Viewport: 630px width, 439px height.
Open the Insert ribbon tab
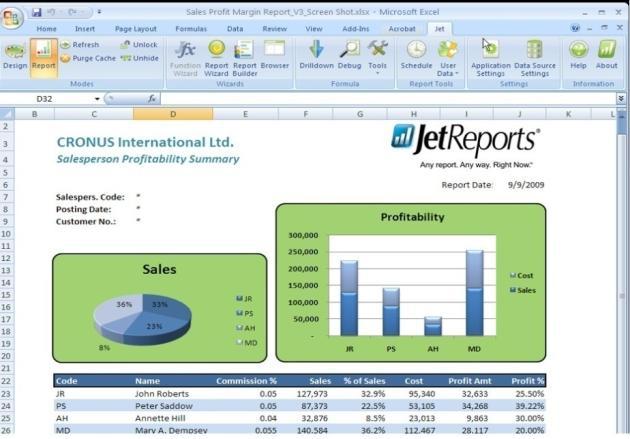[85, 29]
